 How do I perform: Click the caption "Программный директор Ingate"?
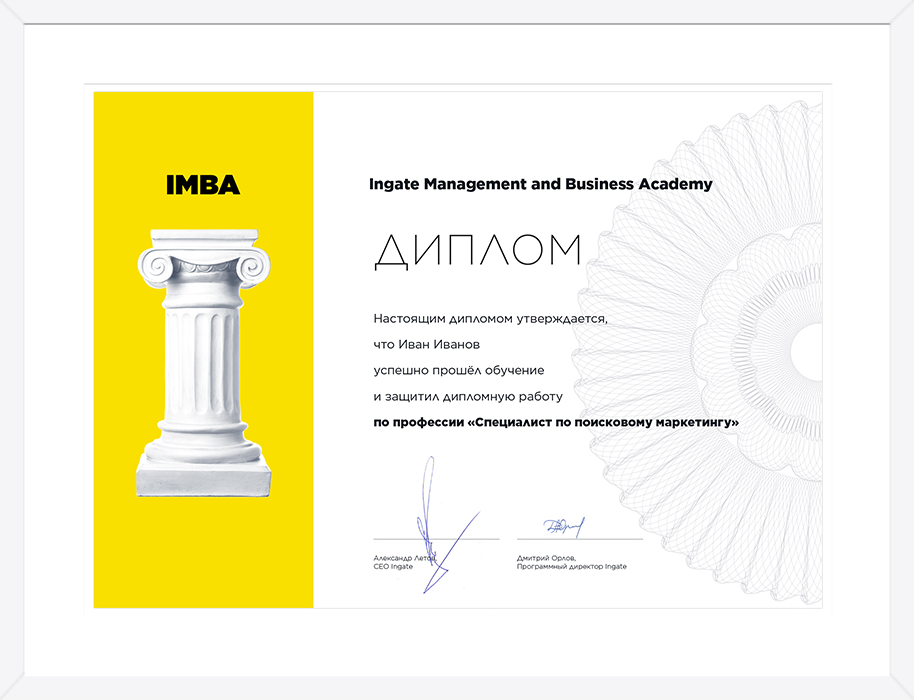tap(572, 567)
